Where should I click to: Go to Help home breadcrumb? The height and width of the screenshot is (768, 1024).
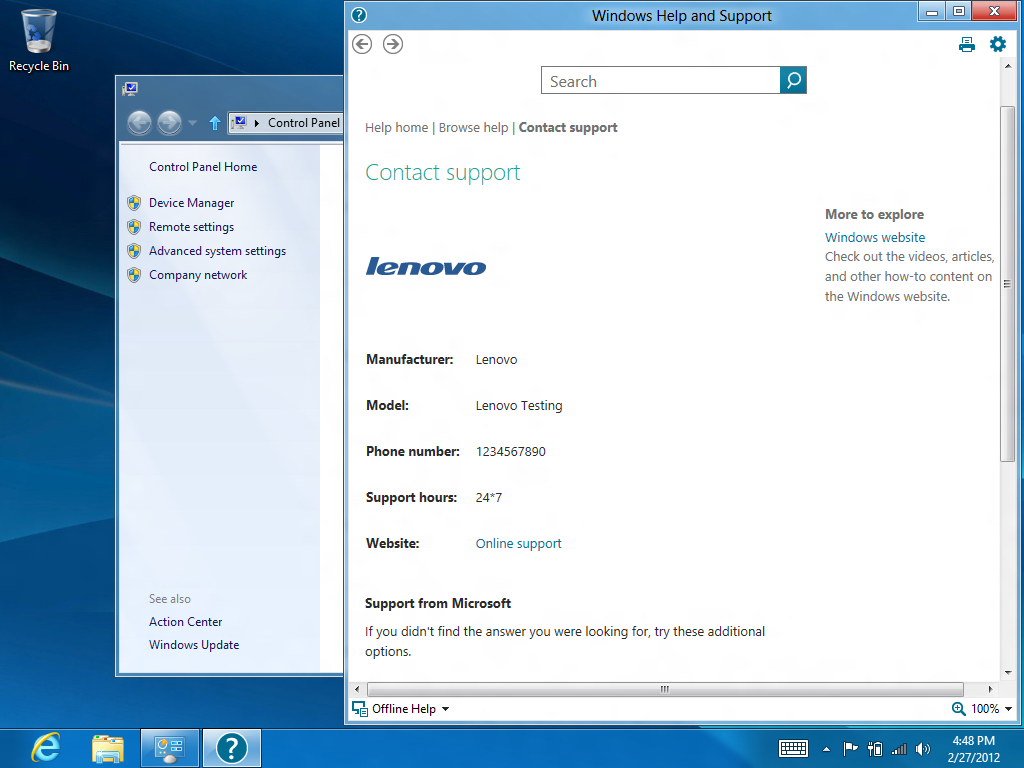point(396,128)
